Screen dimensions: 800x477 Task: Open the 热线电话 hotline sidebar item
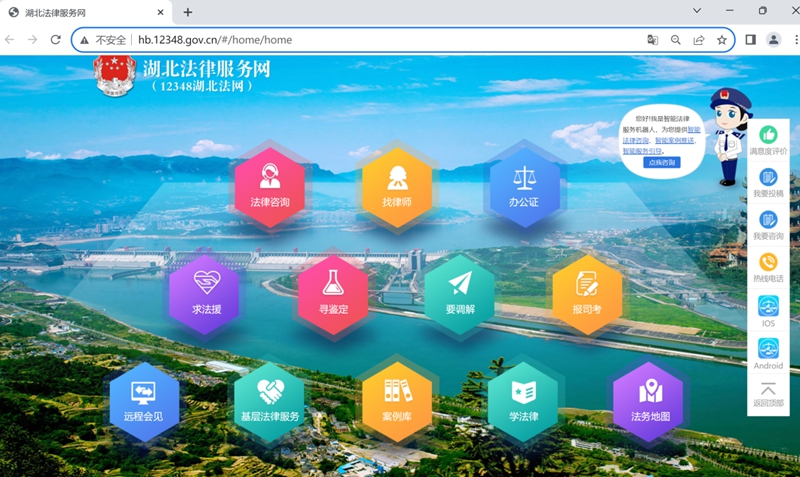click(x=768, y=266)
